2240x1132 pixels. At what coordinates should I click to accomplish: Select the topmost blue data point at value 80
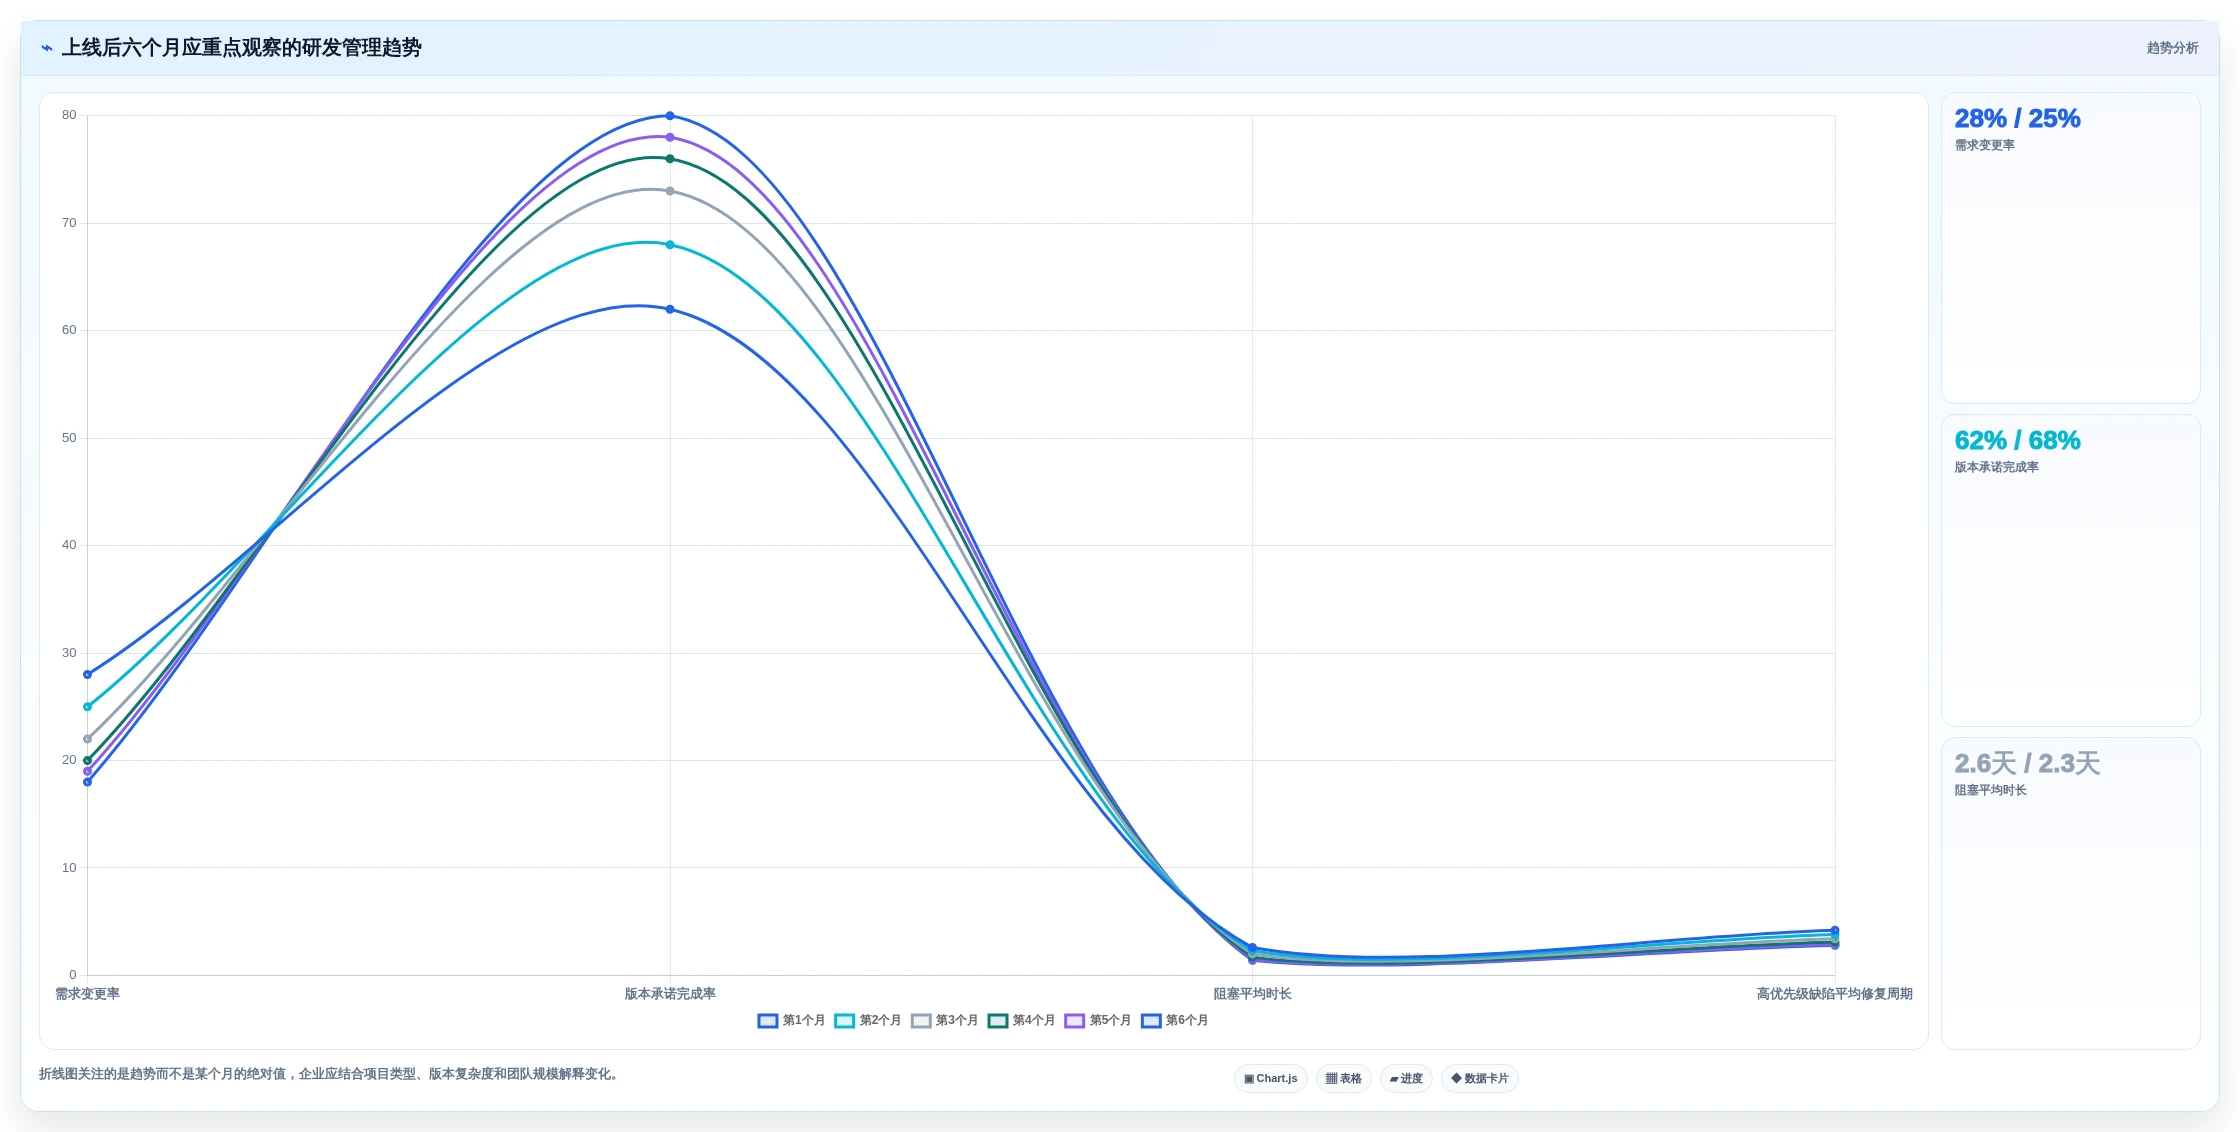click(x=670, y=116)
